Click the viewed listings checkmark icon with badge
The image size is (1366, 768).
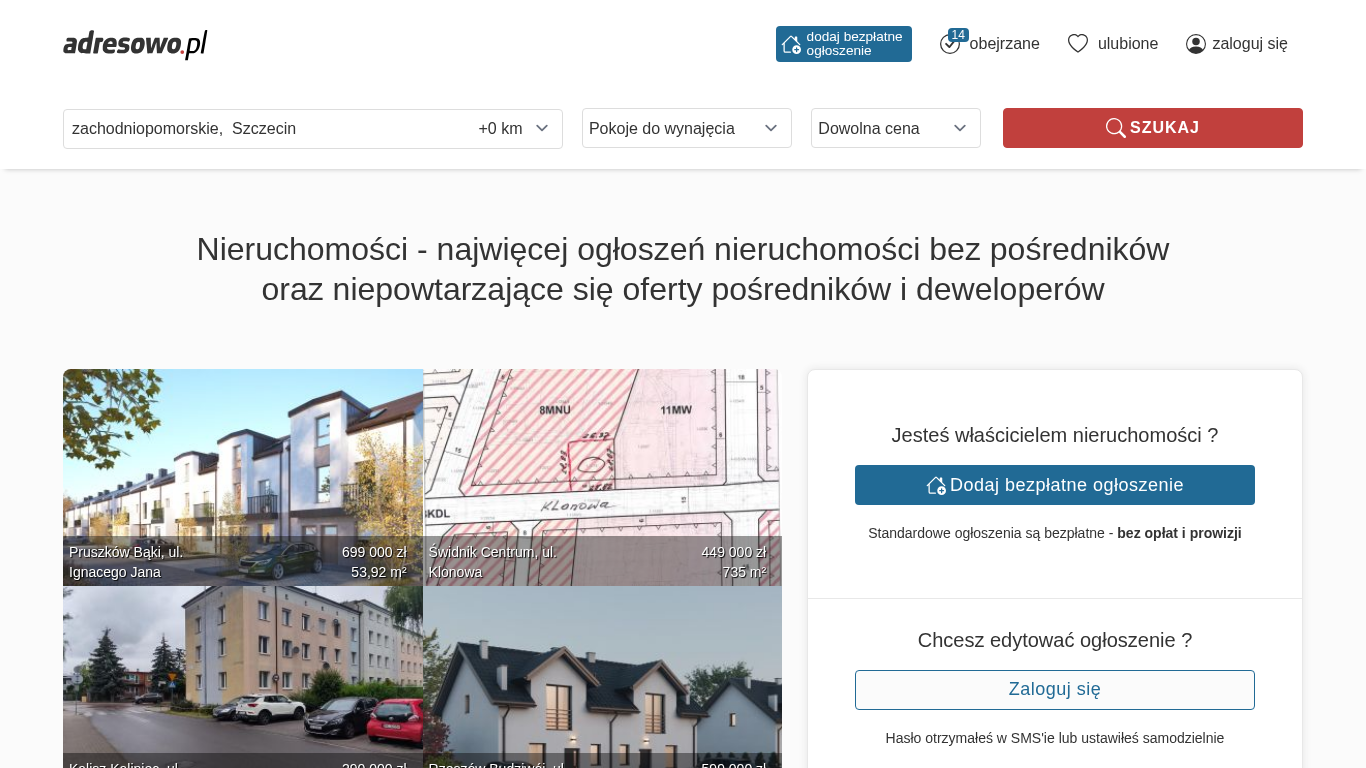coord(950,43)
